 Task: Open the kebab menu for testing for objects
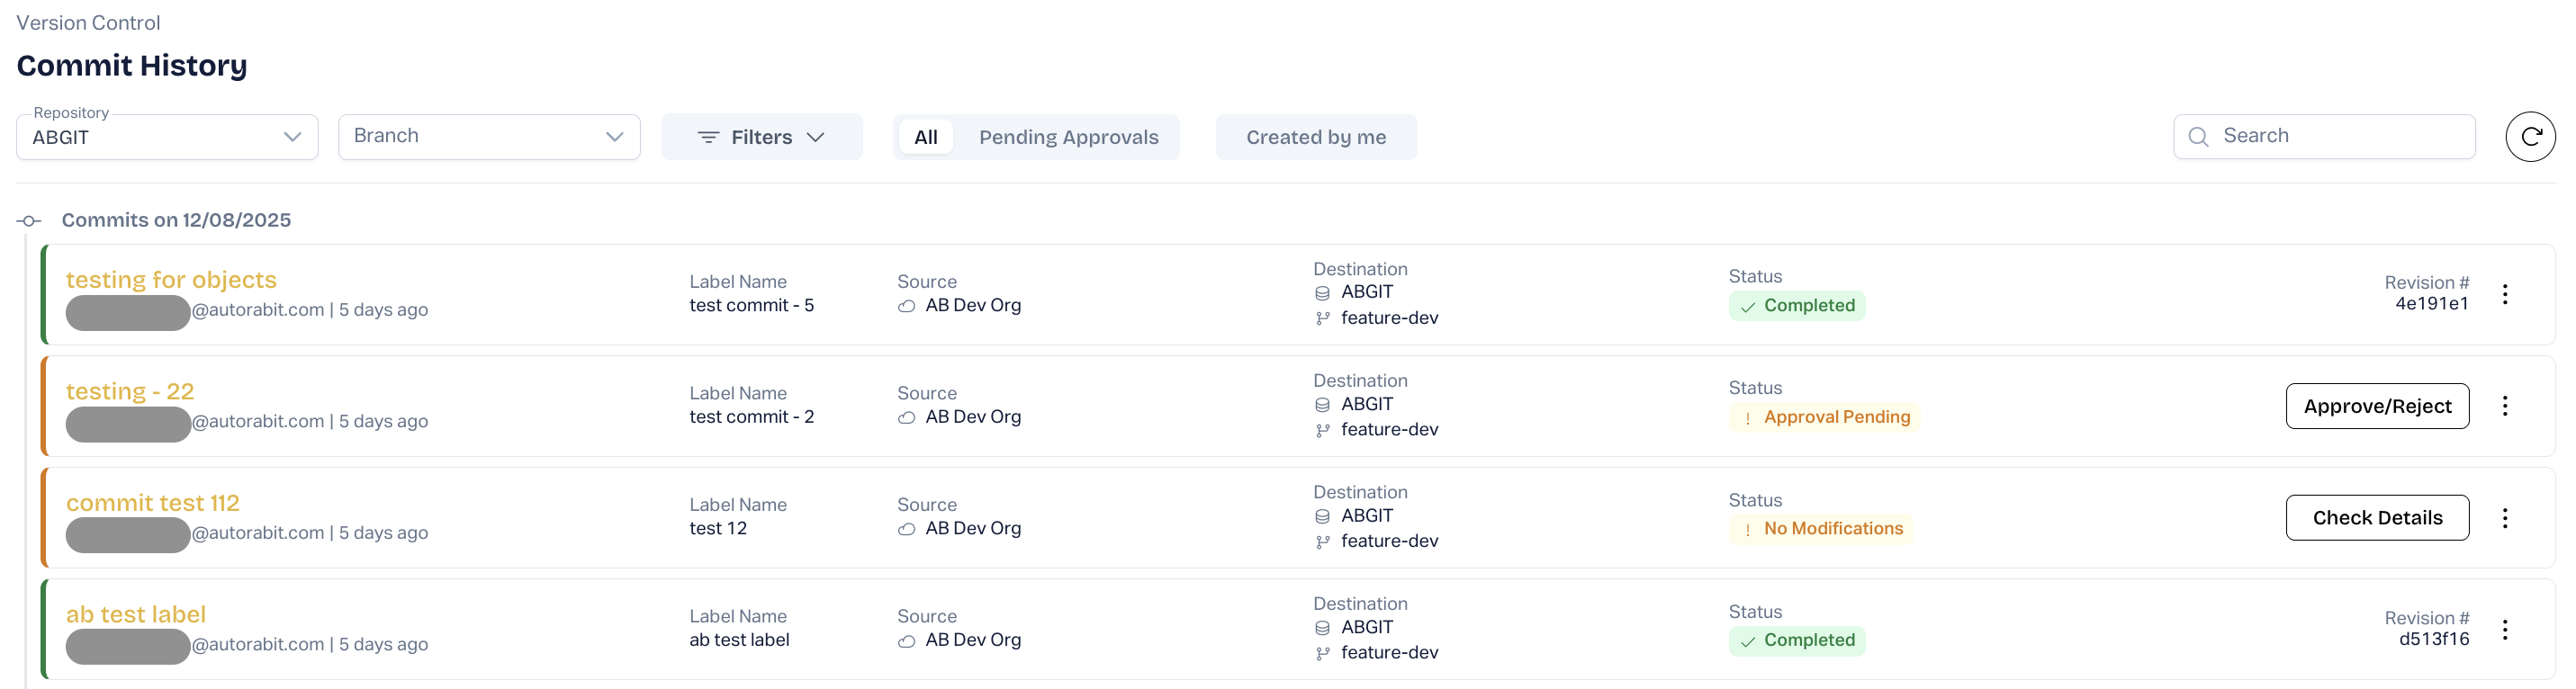[x=2504, y=294]
